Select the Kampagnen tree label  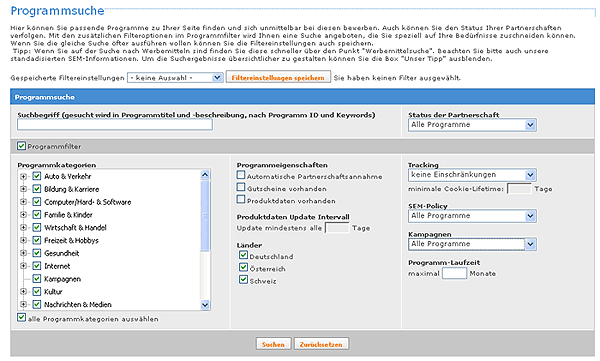tap(62, 279)
